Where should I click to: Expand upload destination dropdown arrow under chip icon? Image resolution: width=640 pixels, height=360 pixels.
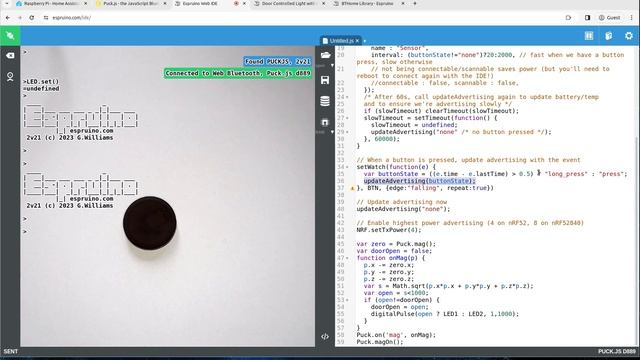point(332,132)
